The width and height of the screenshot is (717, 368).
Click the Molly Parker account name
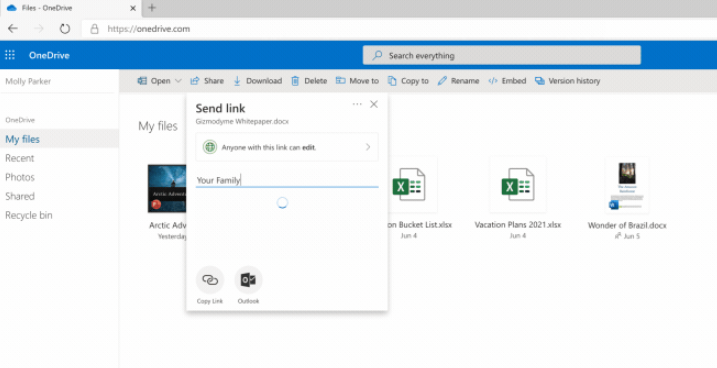click(28, 81)
